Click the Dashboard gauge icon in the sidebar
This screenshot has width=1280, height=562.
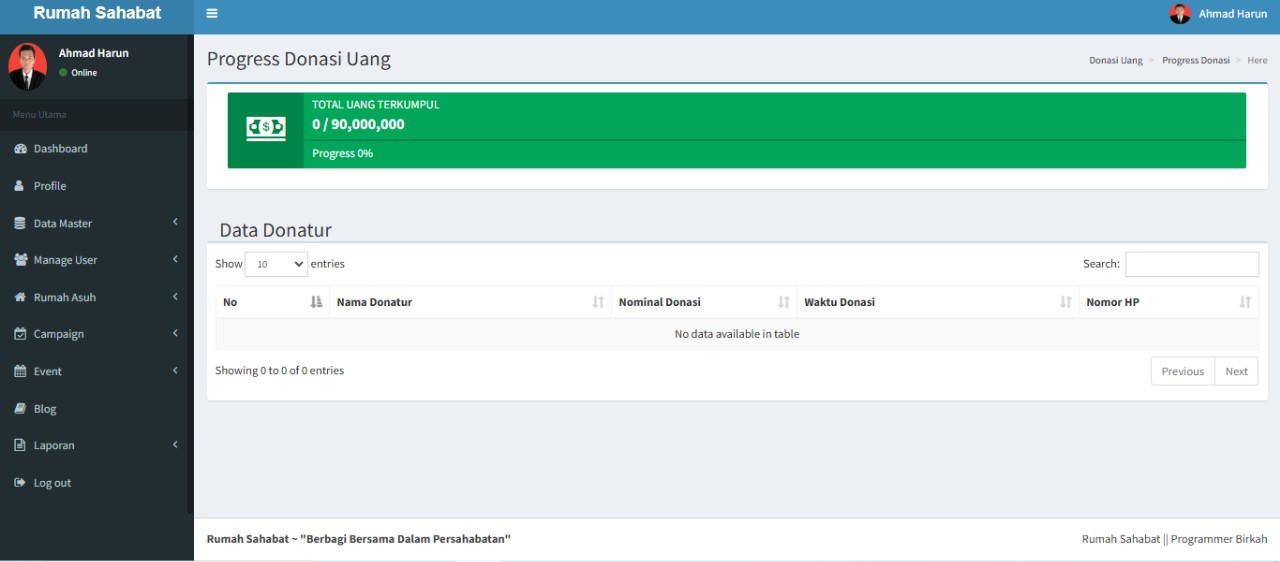[x=20, y=149]
